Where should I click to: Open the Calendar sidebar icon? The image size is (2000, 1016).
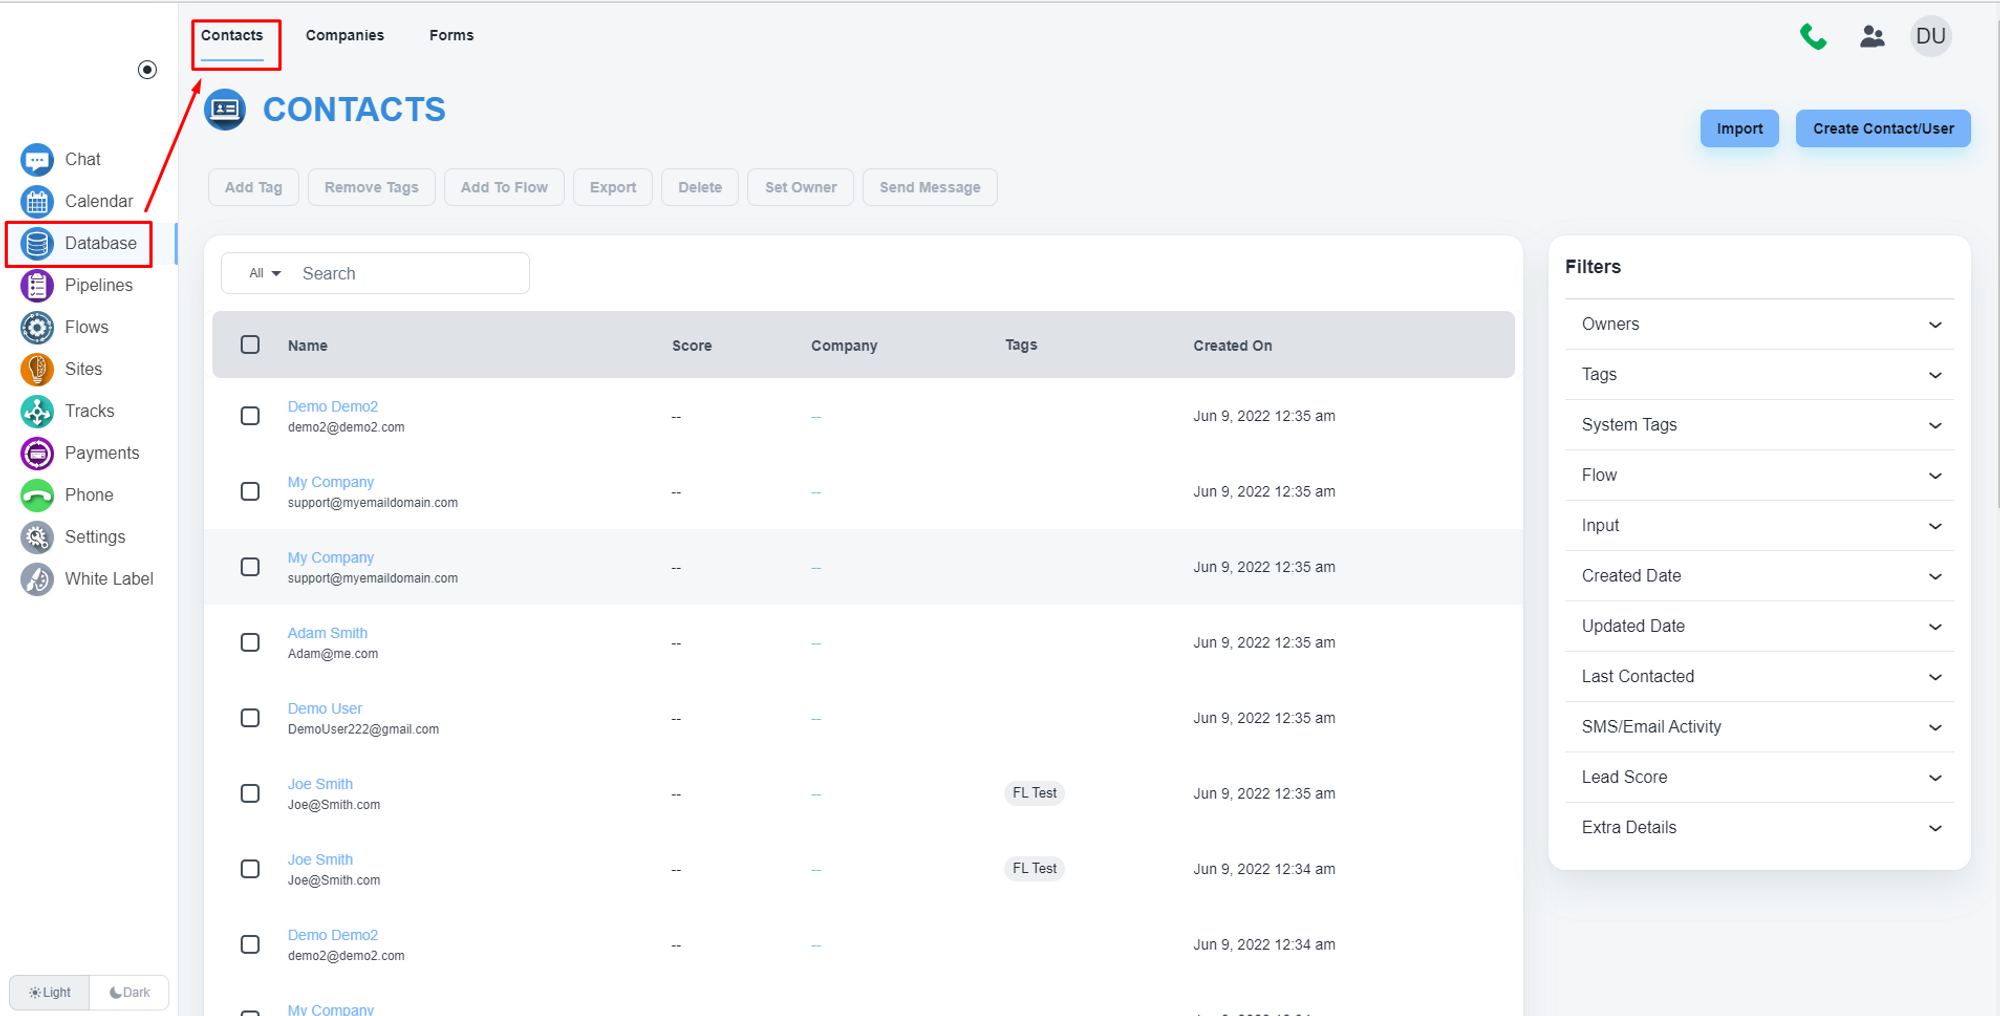(x=37, y=202)
